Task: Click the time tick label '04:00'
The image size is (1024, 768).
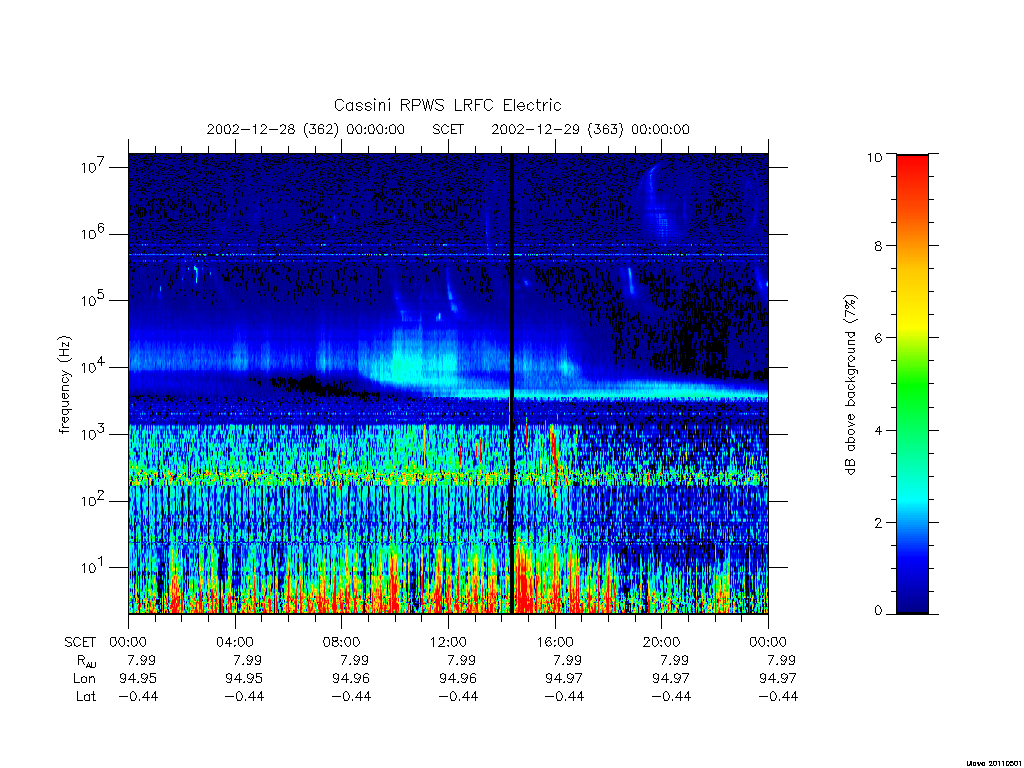Action: [x=234, y=642]
